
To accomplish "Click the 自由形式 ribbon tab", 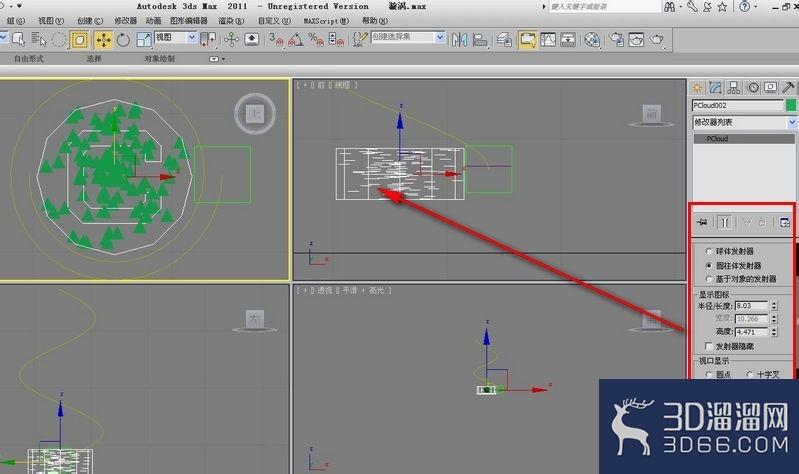I will pos(29,59).
